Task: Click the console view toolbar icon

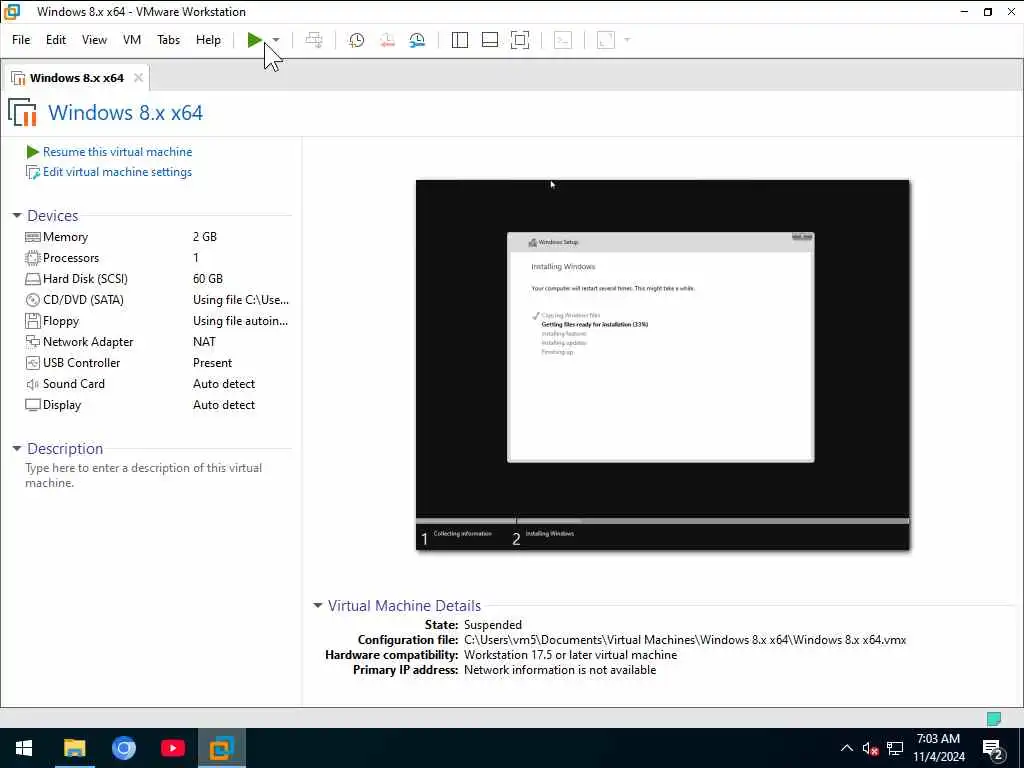Action: point(562,40)
